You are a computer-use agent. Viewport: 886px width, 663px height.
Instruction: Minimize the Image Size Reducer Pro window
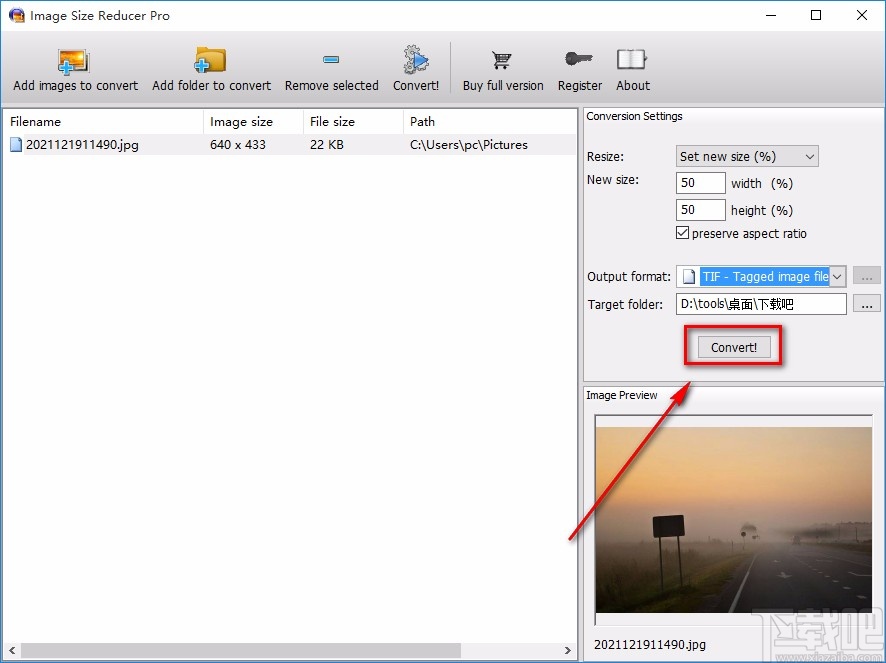coord(771,15)
